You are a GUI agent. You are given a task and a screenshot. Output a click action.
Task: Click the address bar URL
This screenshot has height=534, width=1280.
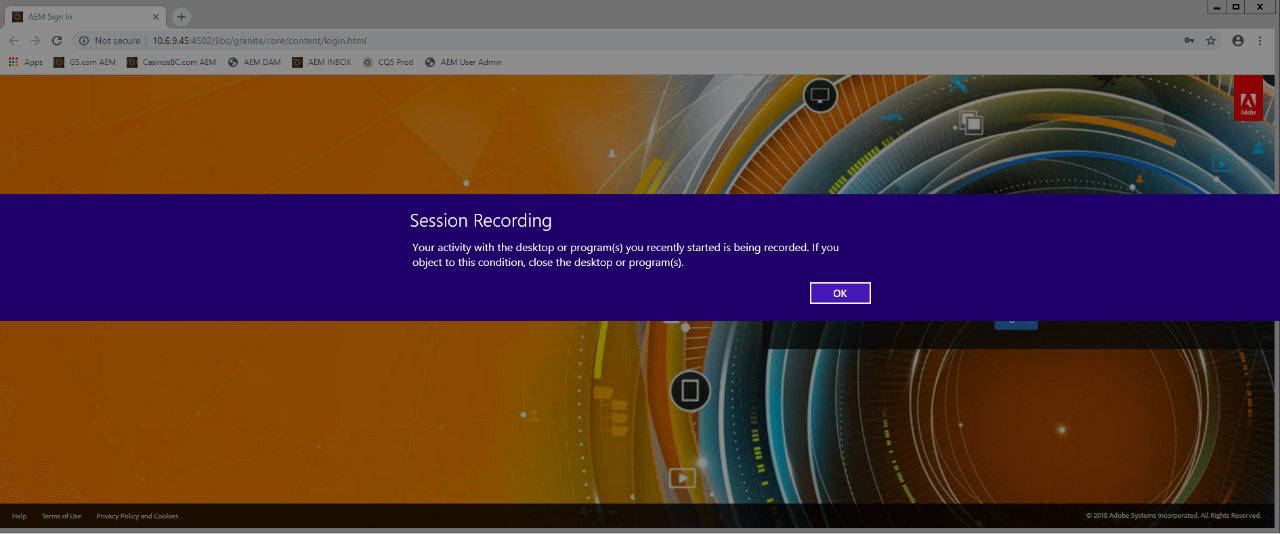tap(259, 41)
